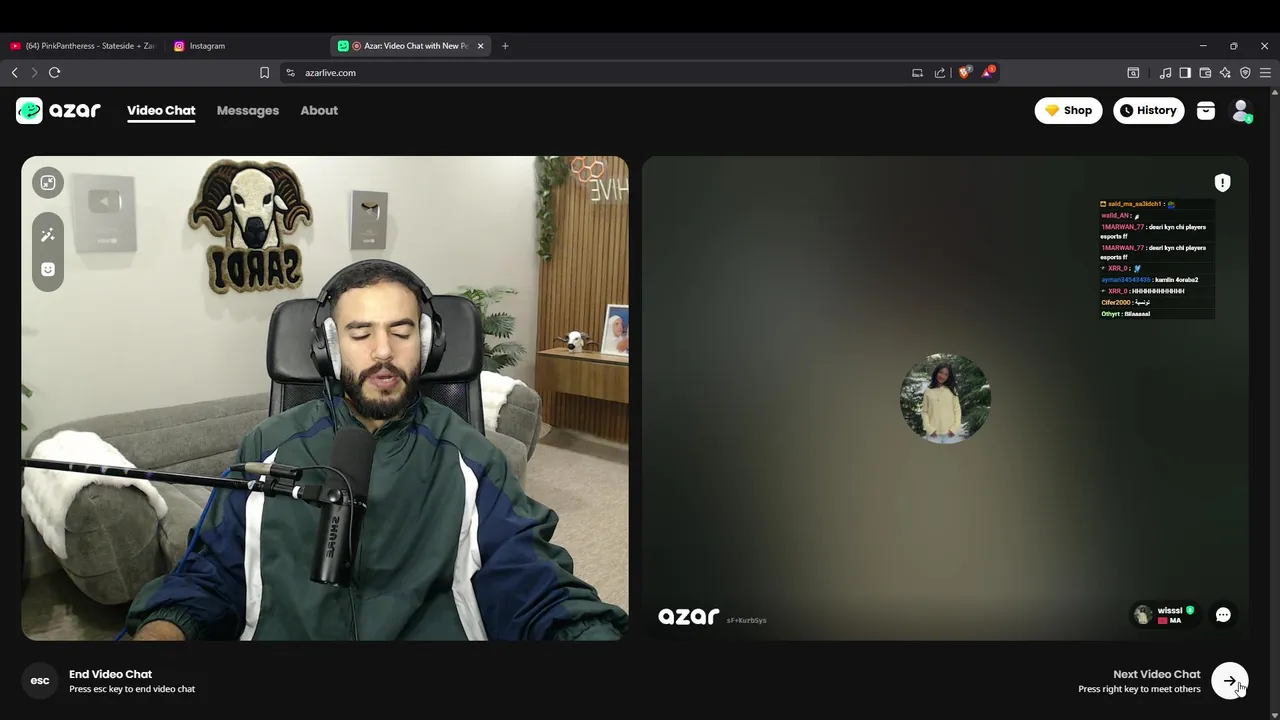Open the Shop with gem icon

tap(1068, 110)
